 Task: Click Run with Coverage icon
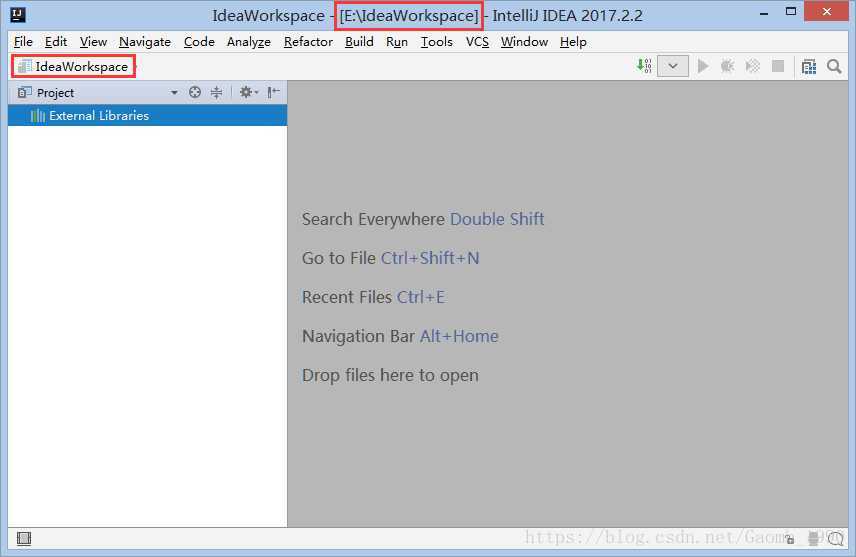pos(753,66)
